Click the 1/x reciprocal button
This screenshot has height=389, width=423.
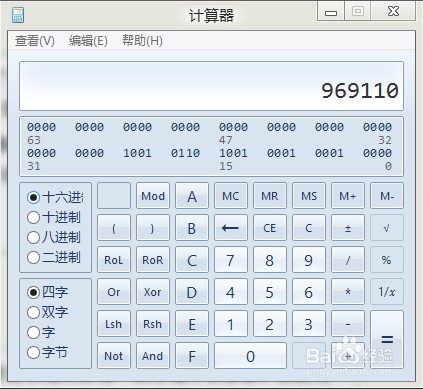(x=387, y=292)
